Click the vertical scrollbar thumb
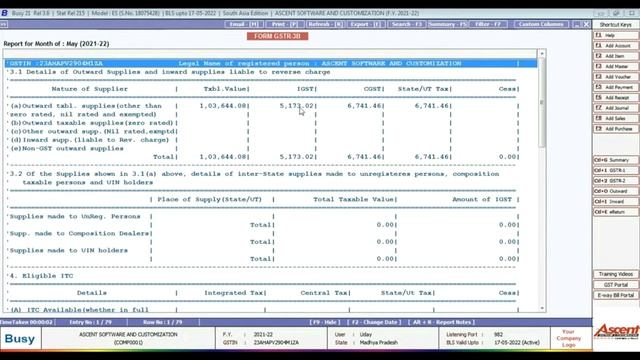640x360 pixels. pyautogui.click(x=542, y=103)
